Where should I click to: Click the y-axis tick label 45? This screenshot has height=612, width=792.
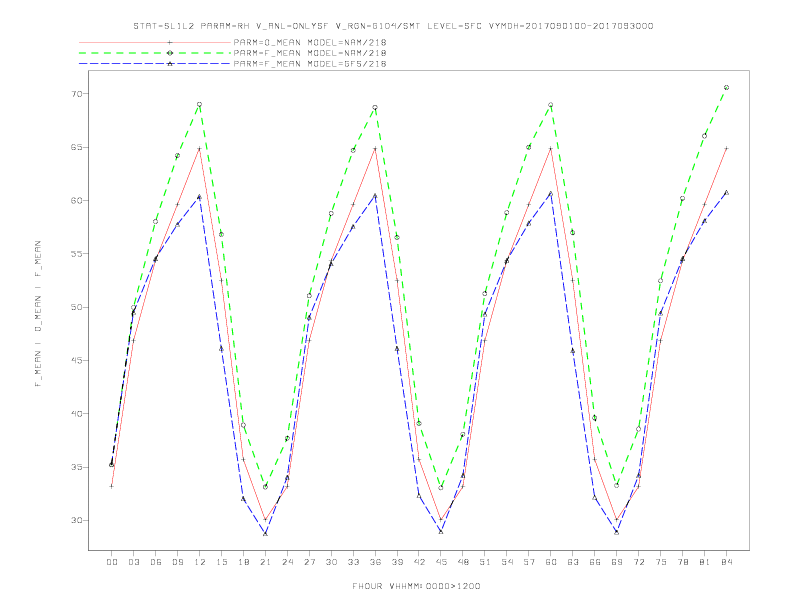tap(77, 361)
